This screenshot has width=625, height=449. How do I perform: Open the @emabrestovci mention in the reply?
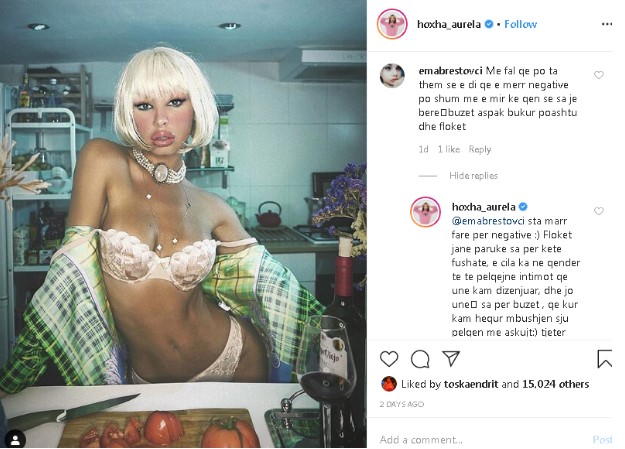click(x=488, y=221)
